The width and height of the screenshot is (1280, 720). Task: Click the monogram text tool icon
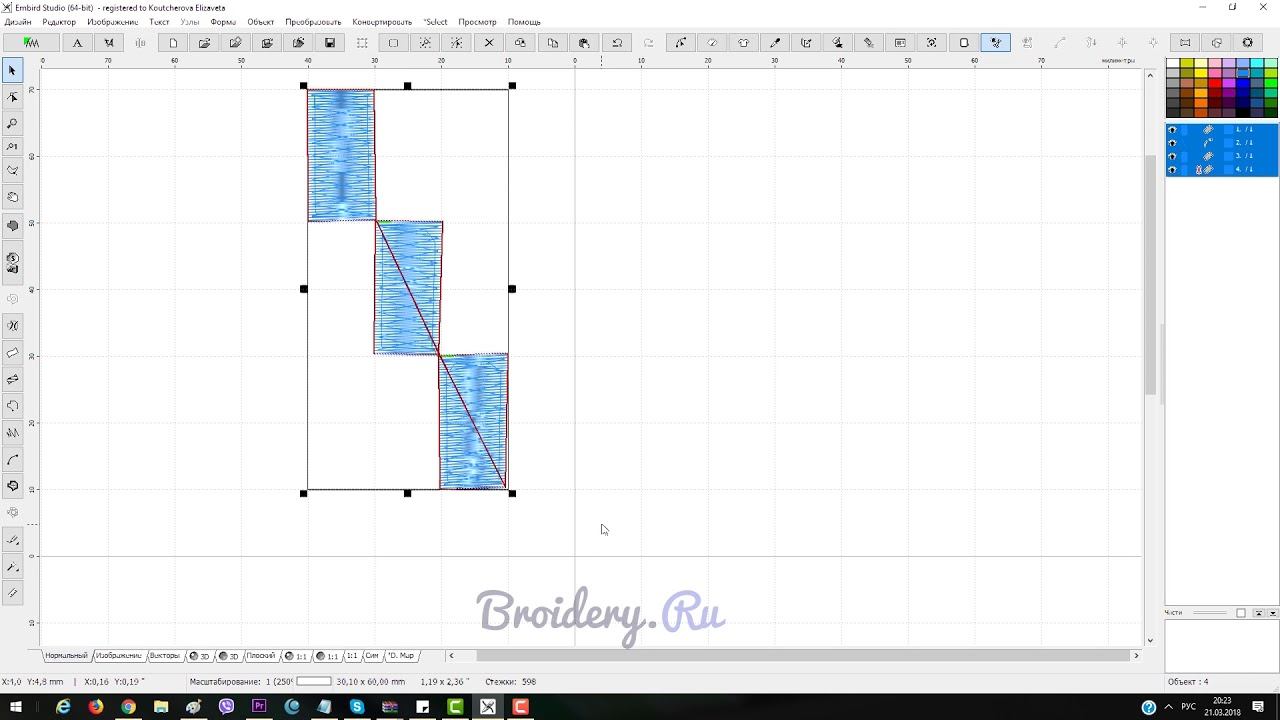pyautogui.click(x=109, y=43)
